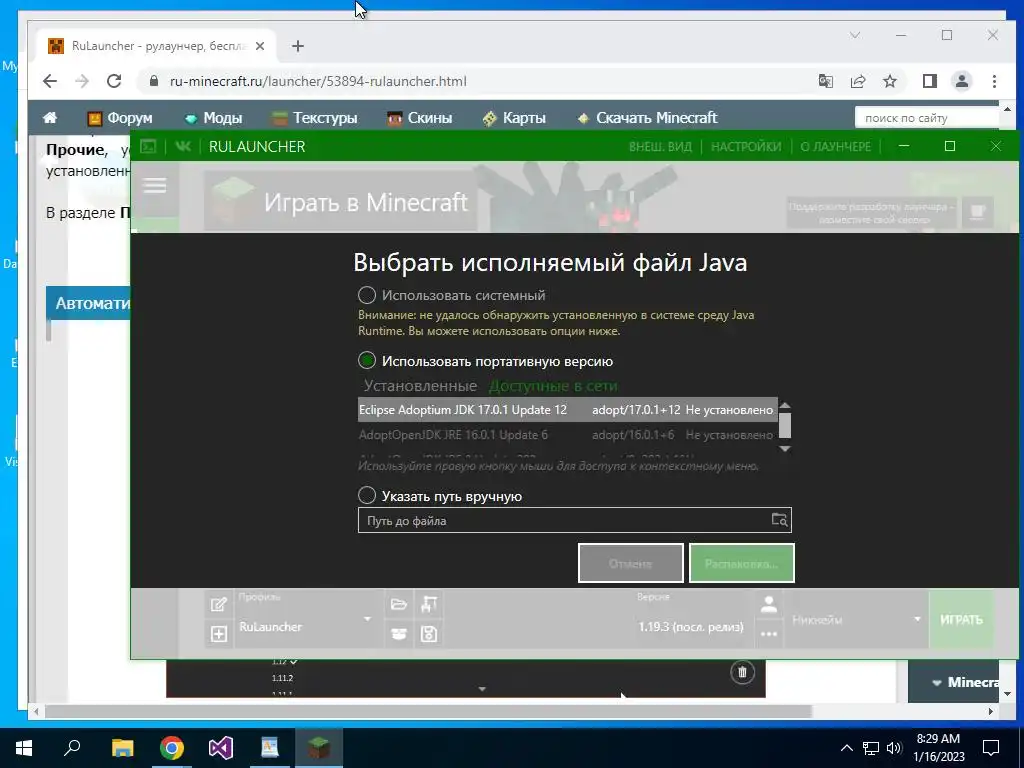Select 'Eclipse Adoptium JDK 17.0.1 Update 12' row
Viewport: 1024px width, 768px height.
pyautogui.click(x=568, y=409)
